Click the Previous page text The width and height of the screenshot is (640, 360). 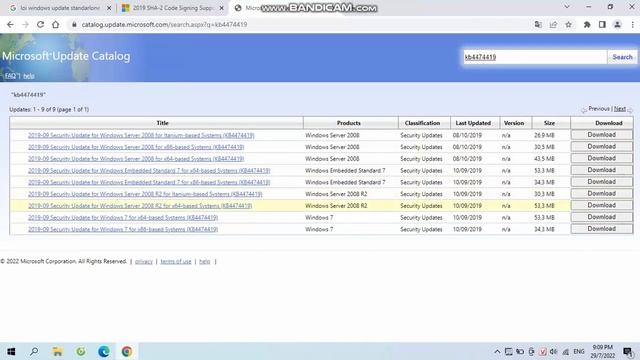tap(599, 109)
